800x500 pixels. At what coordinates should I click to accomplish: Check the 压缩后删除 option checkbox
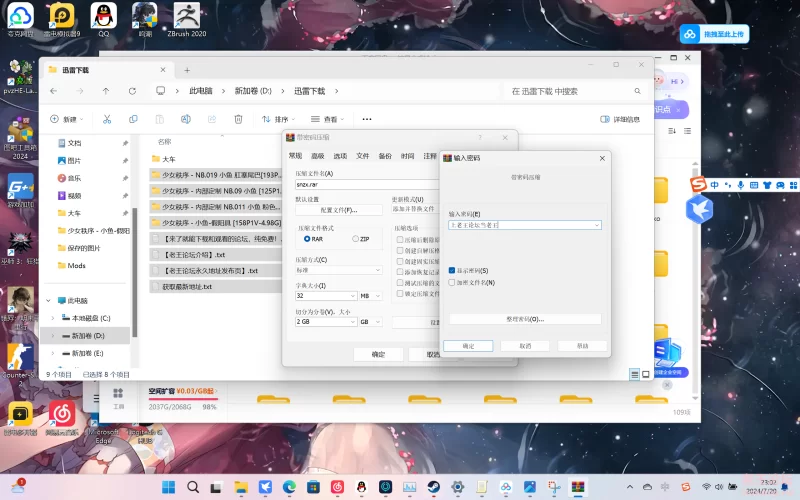click(400, 240)
